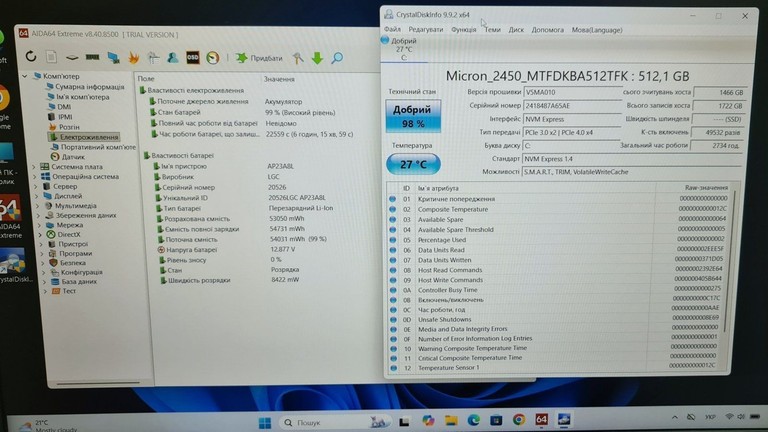Select Ім'я комп'ютера in the tree

pyautogui.click(x=82, y=96)
